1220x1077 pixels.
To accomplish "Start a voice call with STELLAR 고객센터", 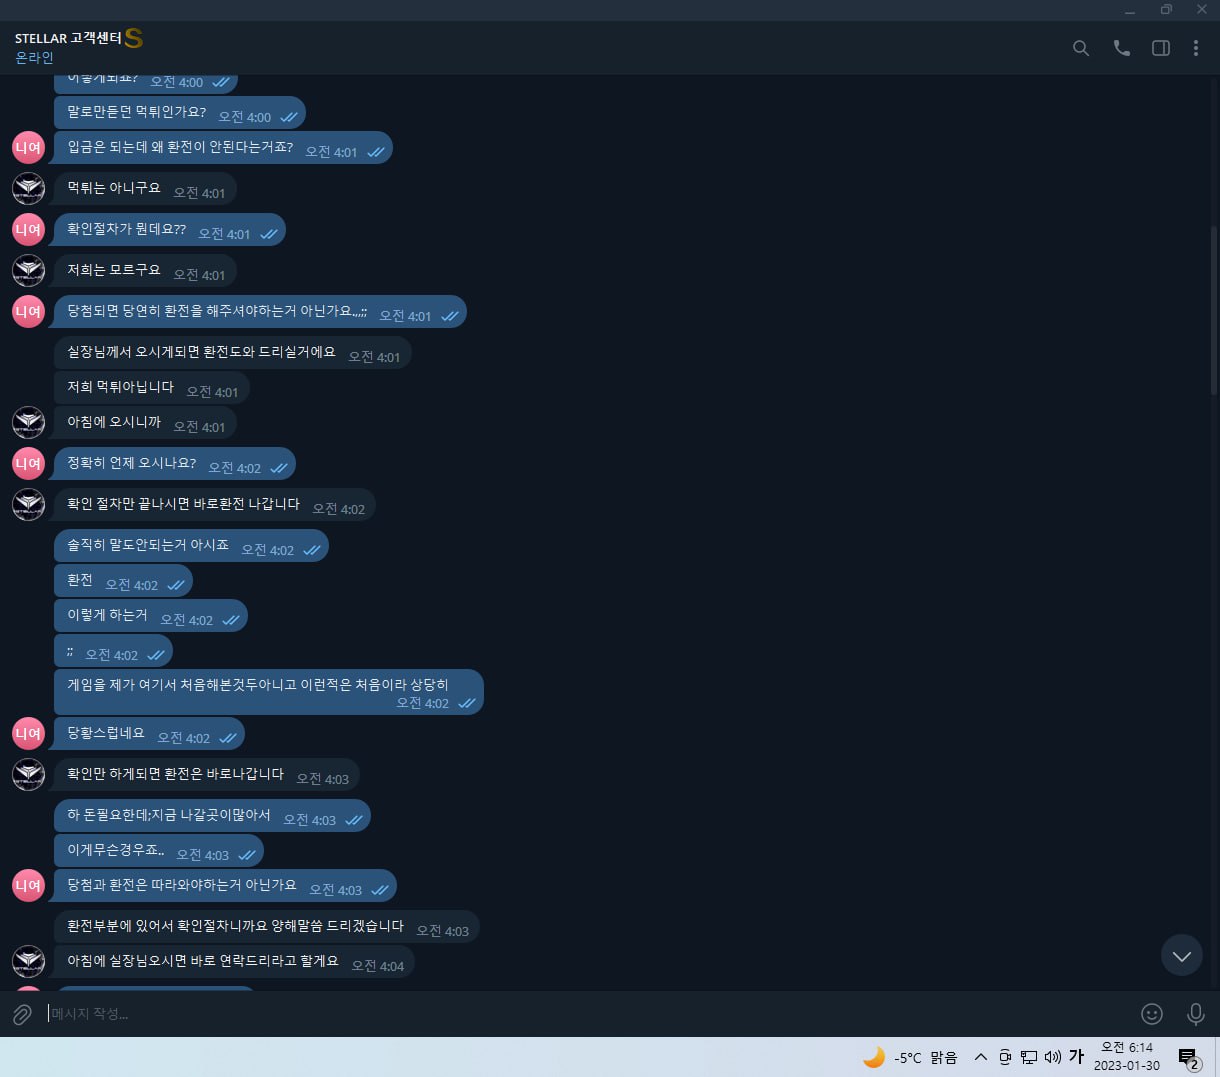I will click(x=1122, y=48).
